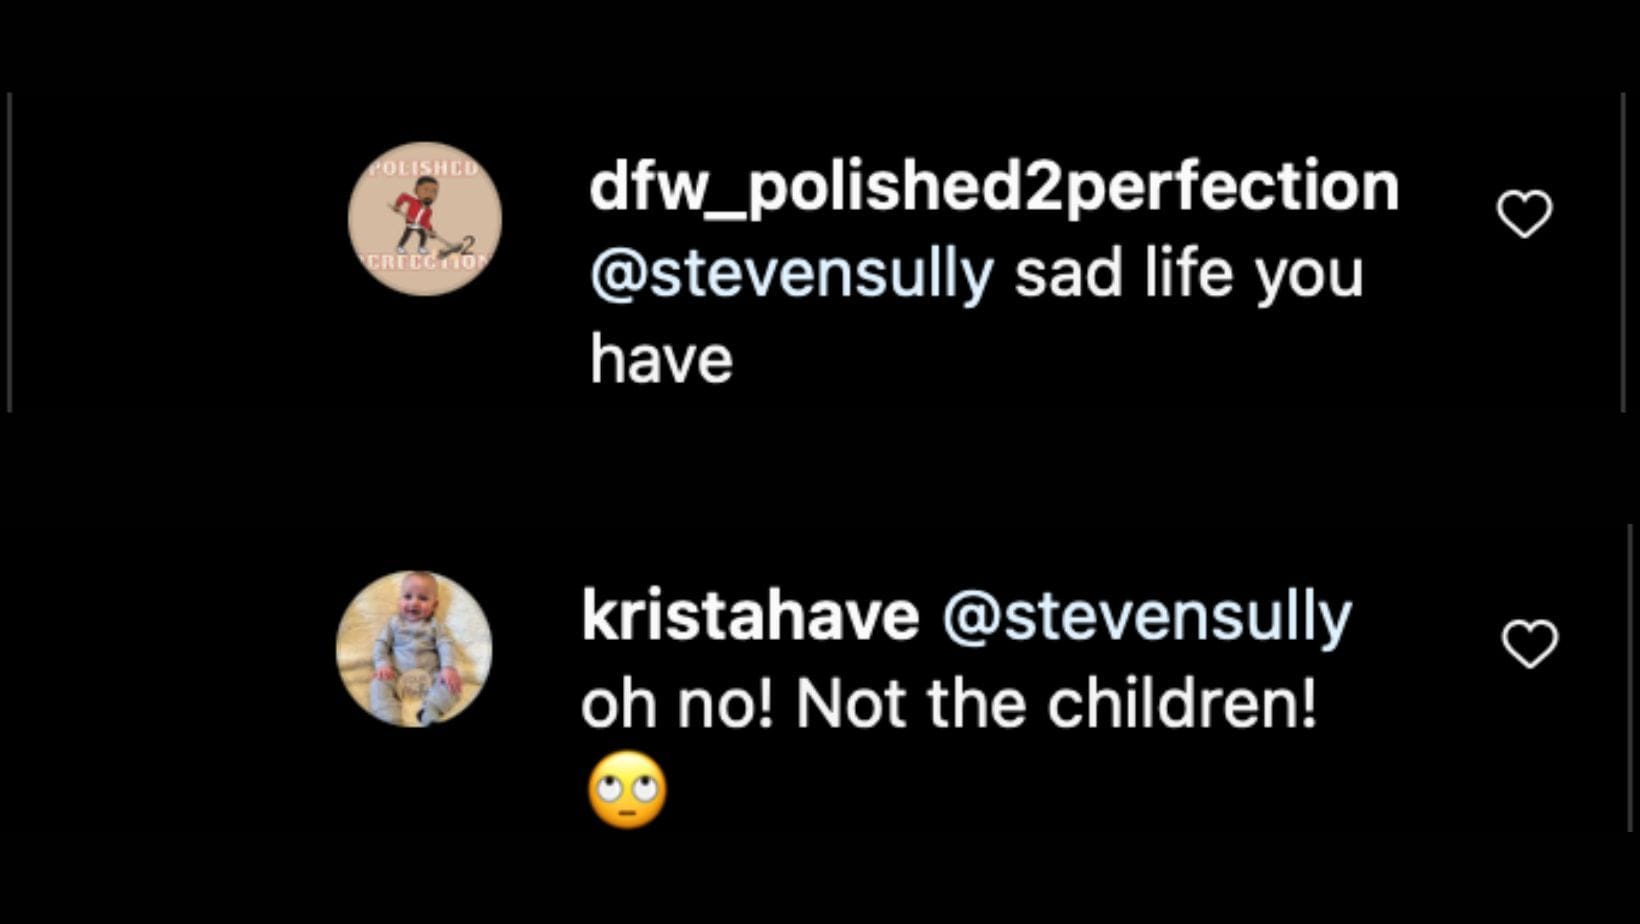Click right vertical bar beside kristahave comment
Viewport: 1640px width, 924px height.
tap(1631, 680)
